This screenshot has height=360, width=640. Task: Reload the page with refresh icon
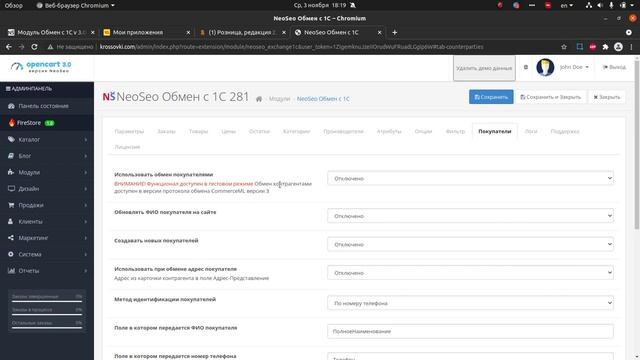(x=34, y=47)
